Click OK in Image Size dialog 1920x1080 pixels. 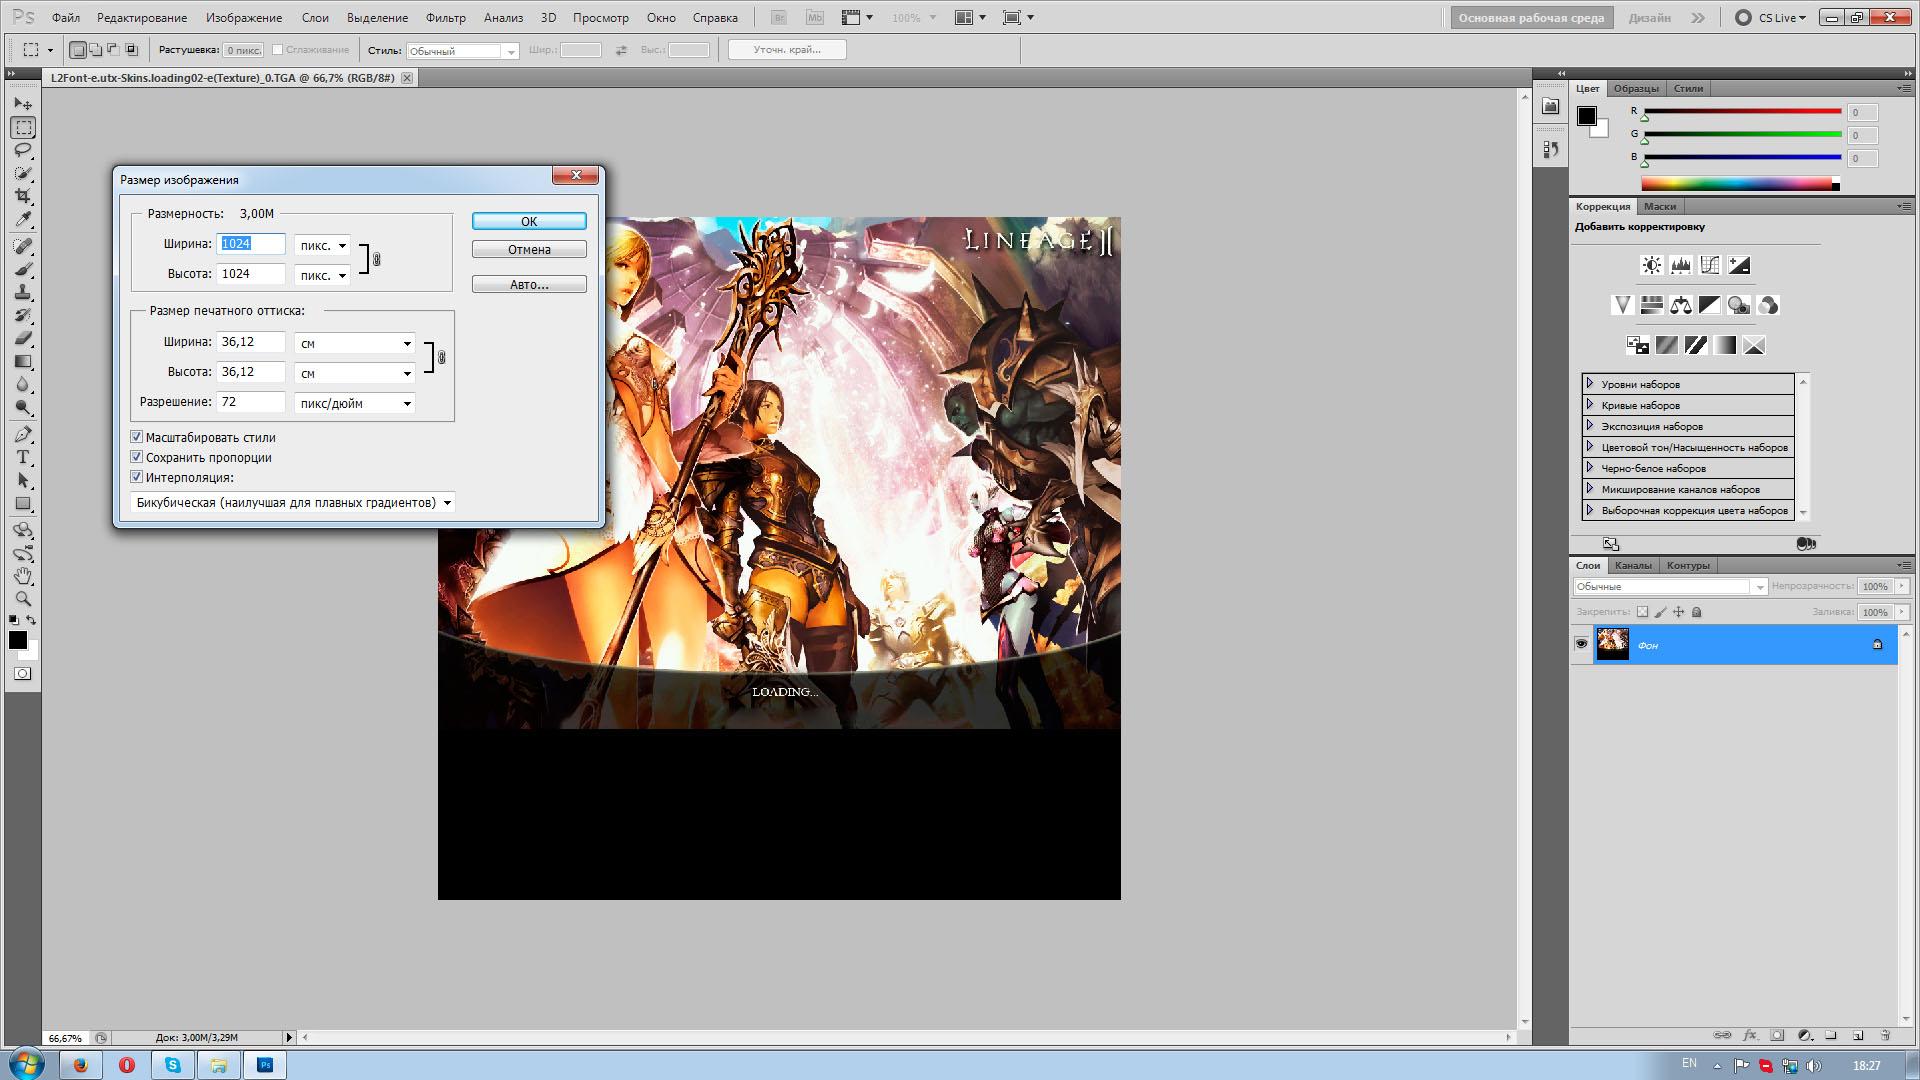coord(529,221)
